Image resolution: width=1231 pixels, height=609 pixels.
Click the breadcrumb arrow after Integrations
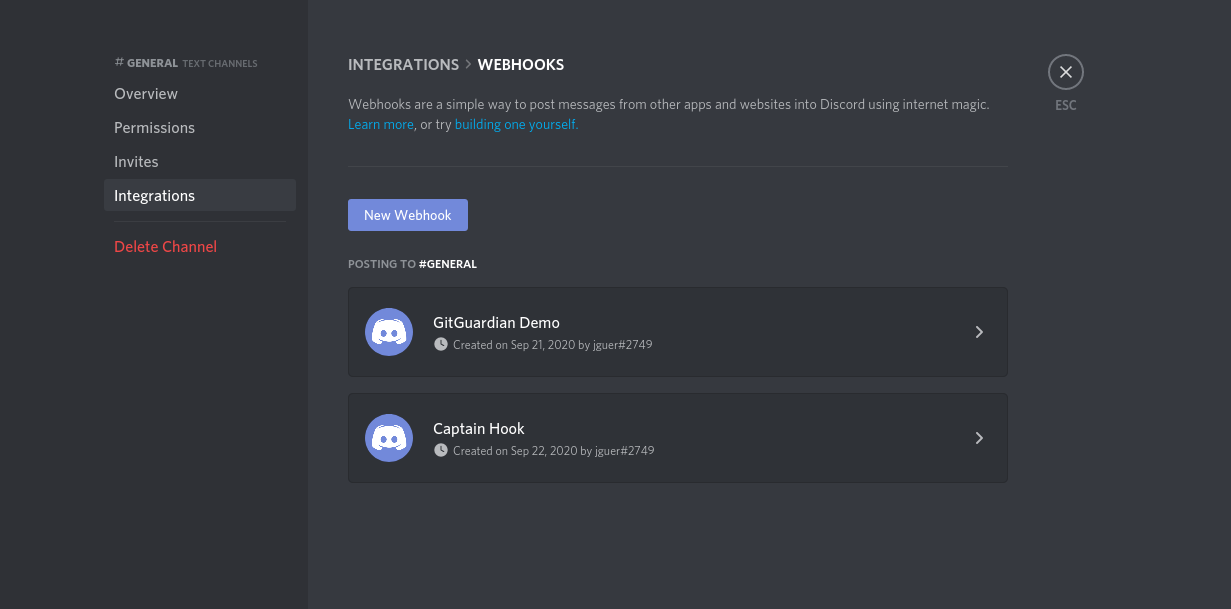[468, 65]
